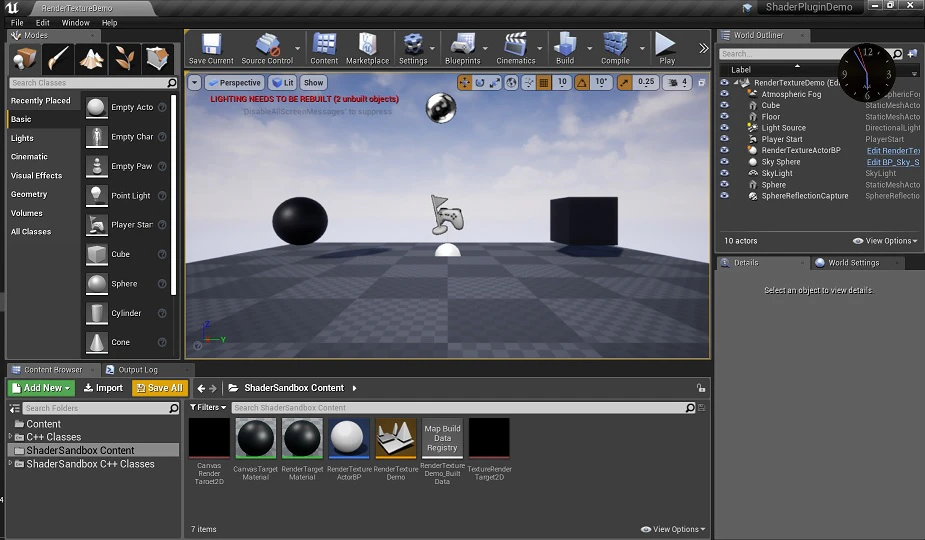Toggle visibility of Light Source actor
925x540 pixels.
click(x=724, y=127)
